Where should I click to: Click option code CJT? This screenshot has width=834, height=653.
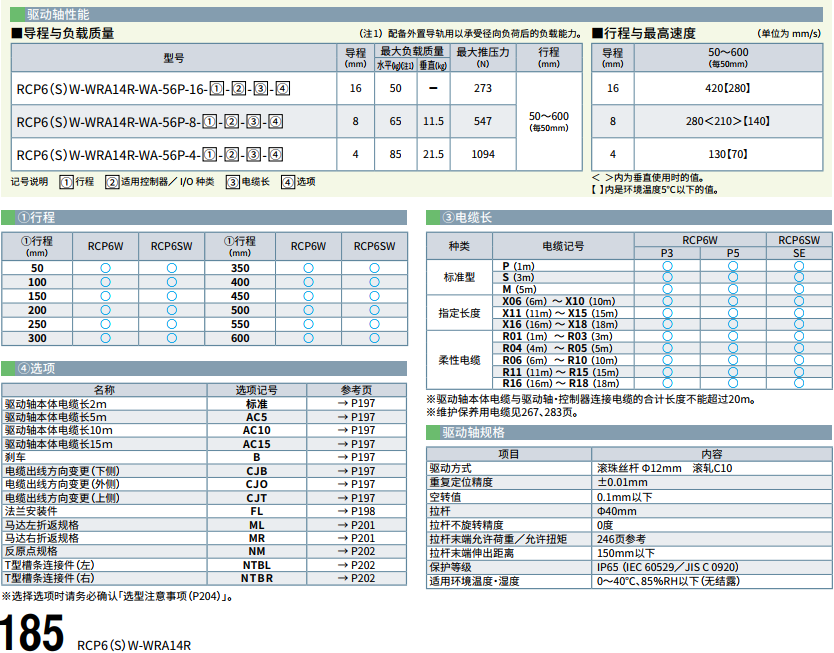click(256, 498)
